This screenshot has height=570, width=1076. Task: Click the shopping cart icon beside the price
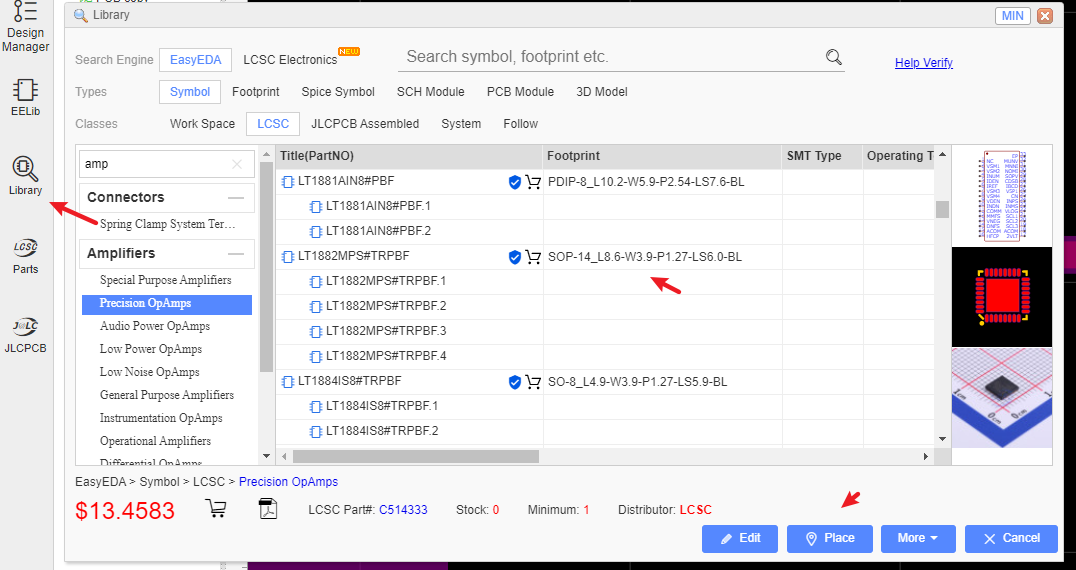[x=216, y=509]
